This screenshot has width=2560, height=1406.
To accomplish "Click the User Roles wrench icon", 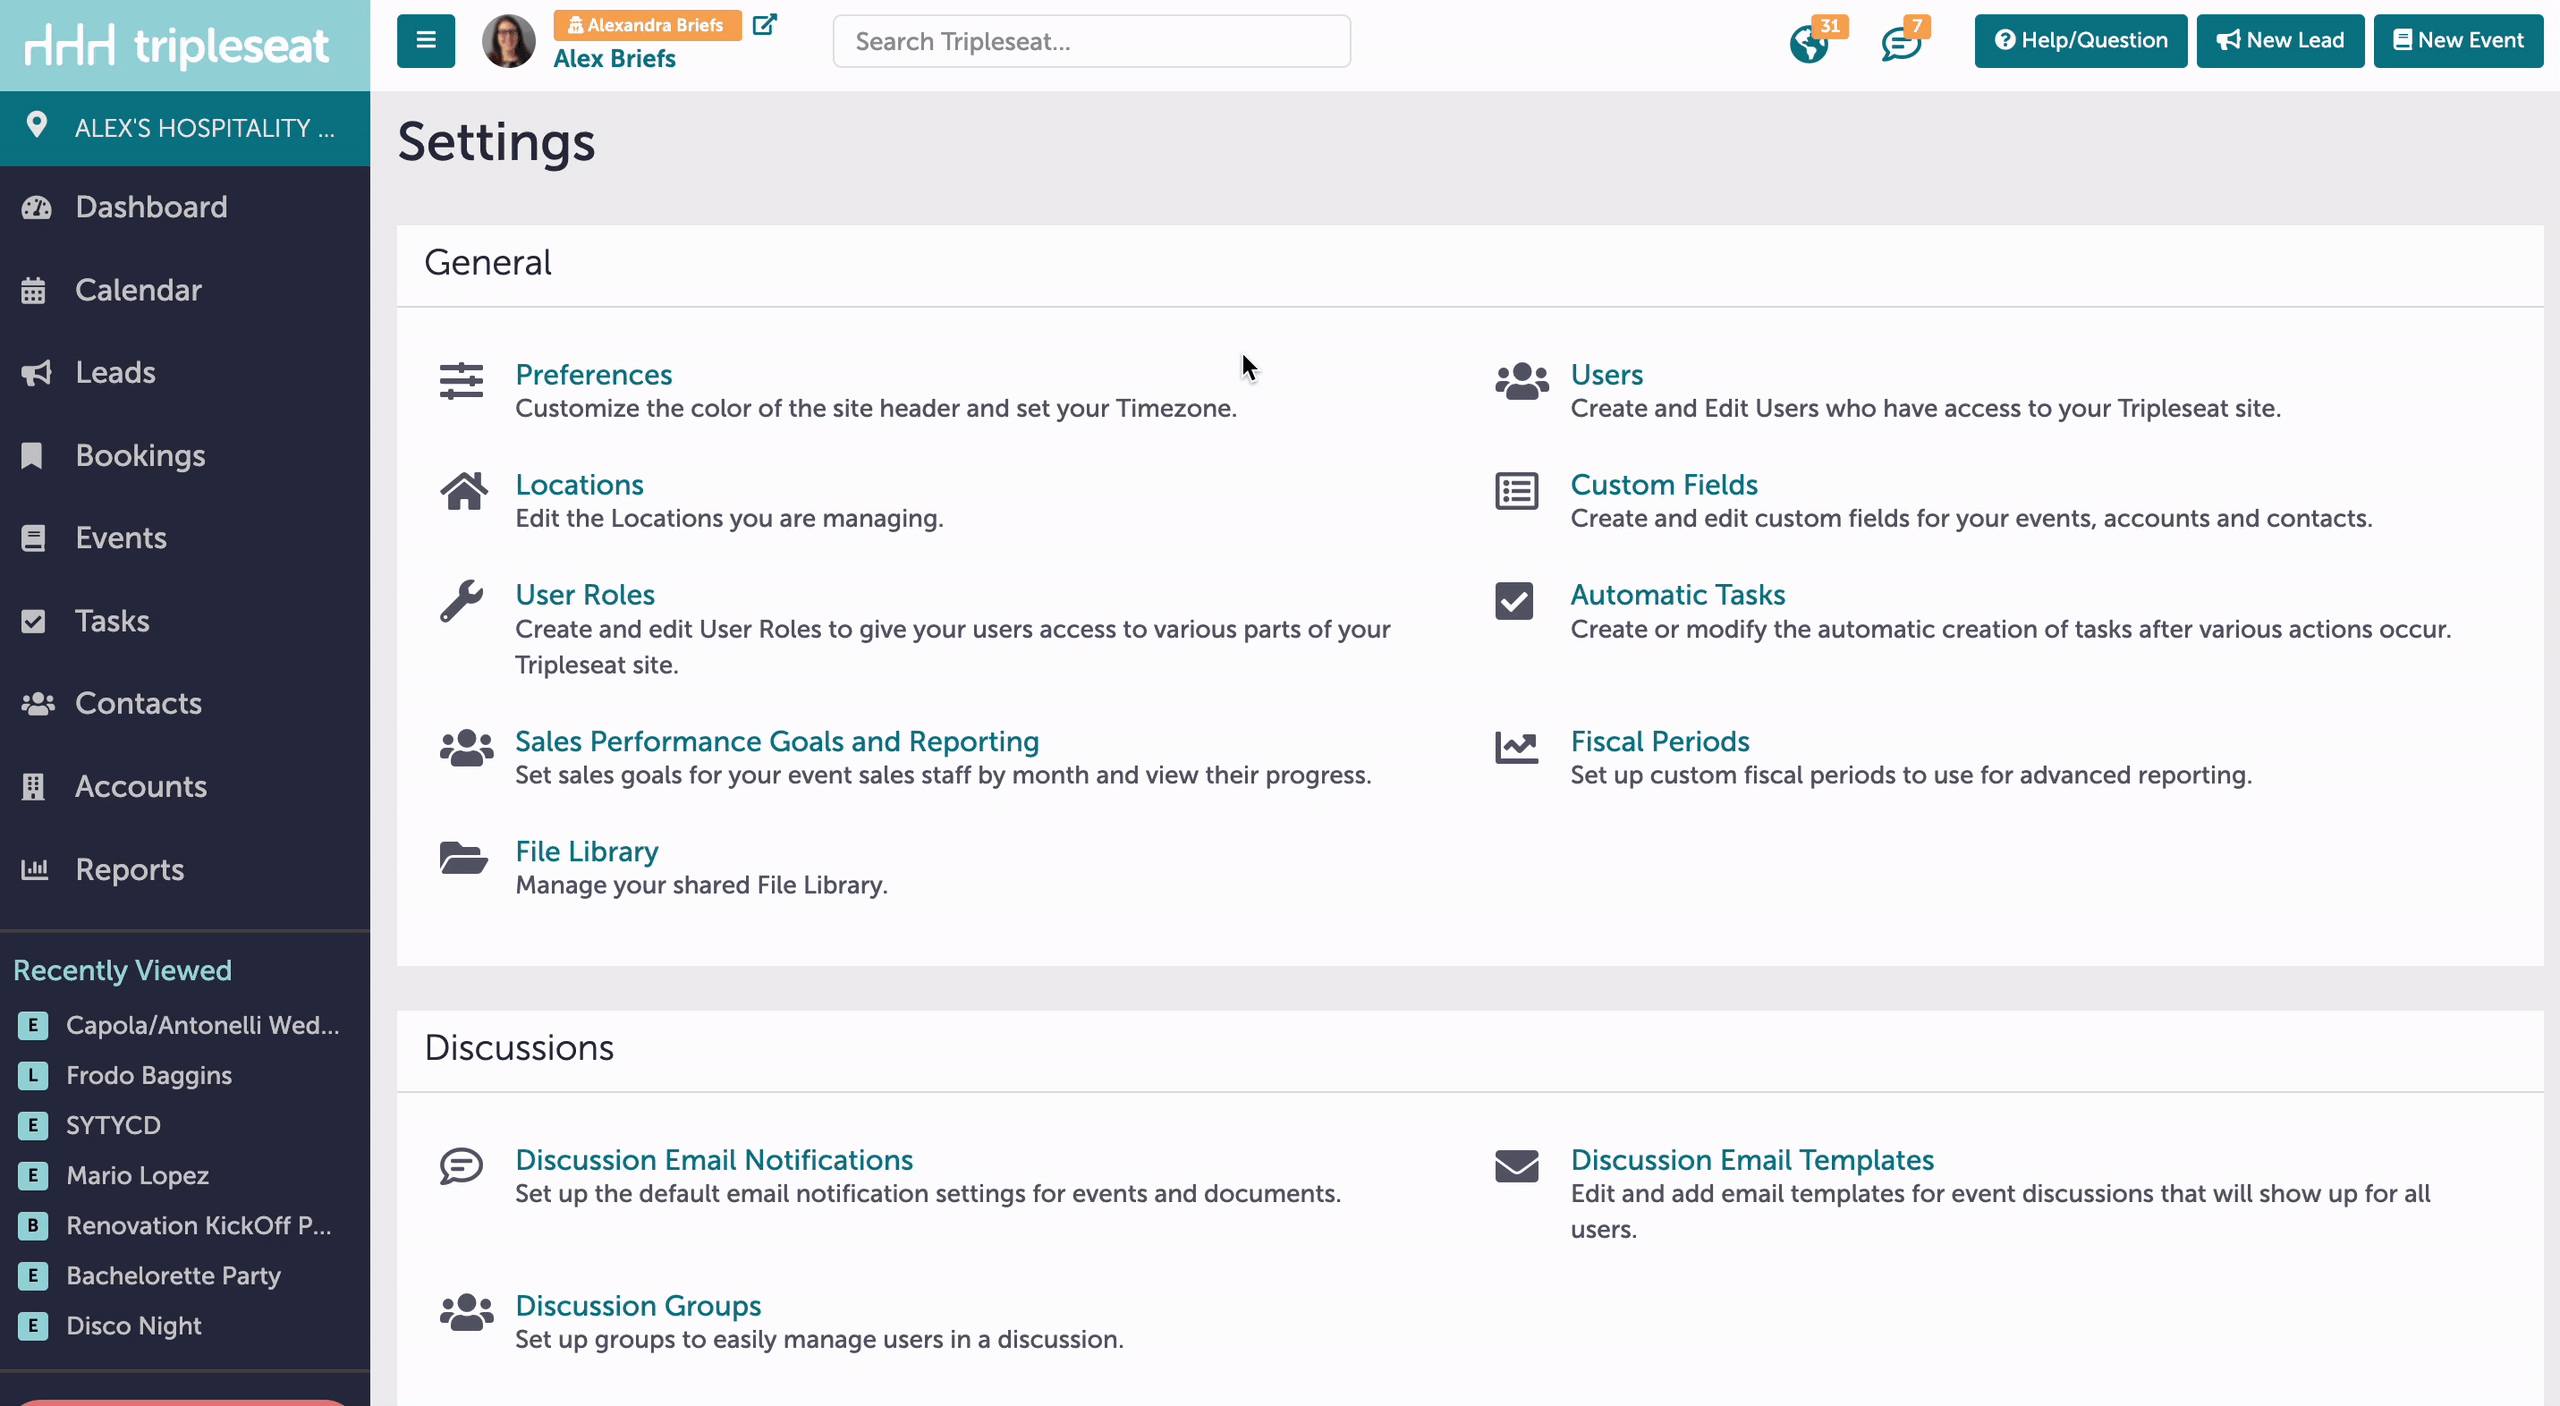I will click(461, 601).
